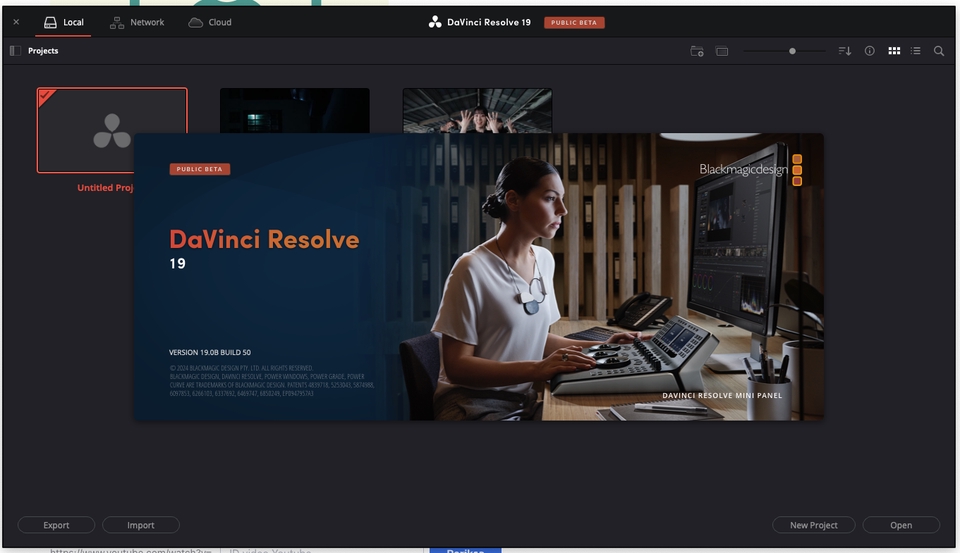Switch to the Local project library tab
960x553 pixels.
coord(64,22)
